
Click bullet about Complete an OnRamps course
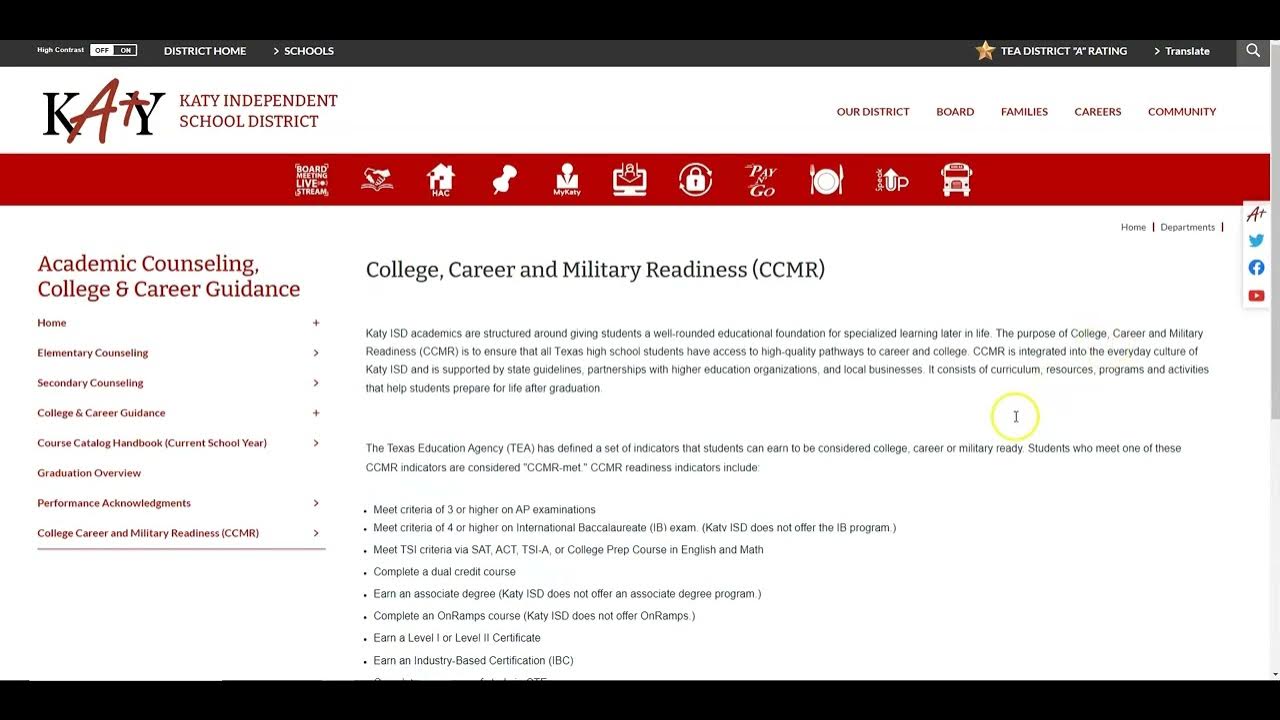(x=534, y=616)
